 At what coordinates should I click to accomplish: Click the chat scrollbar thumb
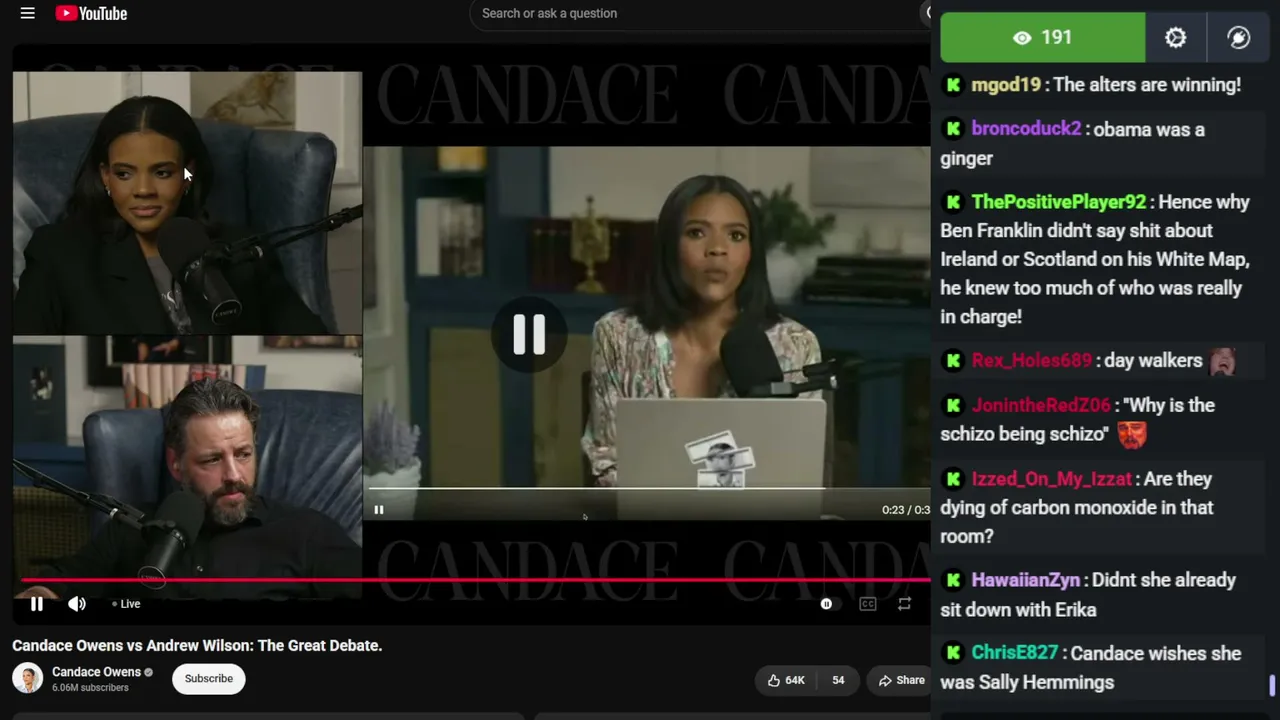[x=1272, y=686]
